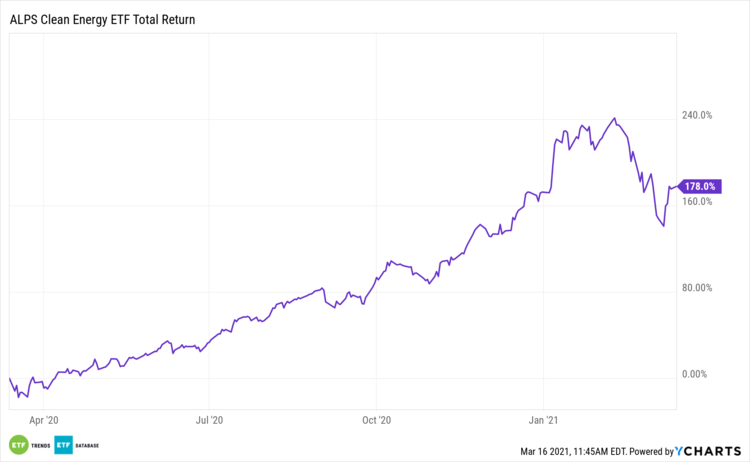Click the 160.0% y-axis label

696,201
